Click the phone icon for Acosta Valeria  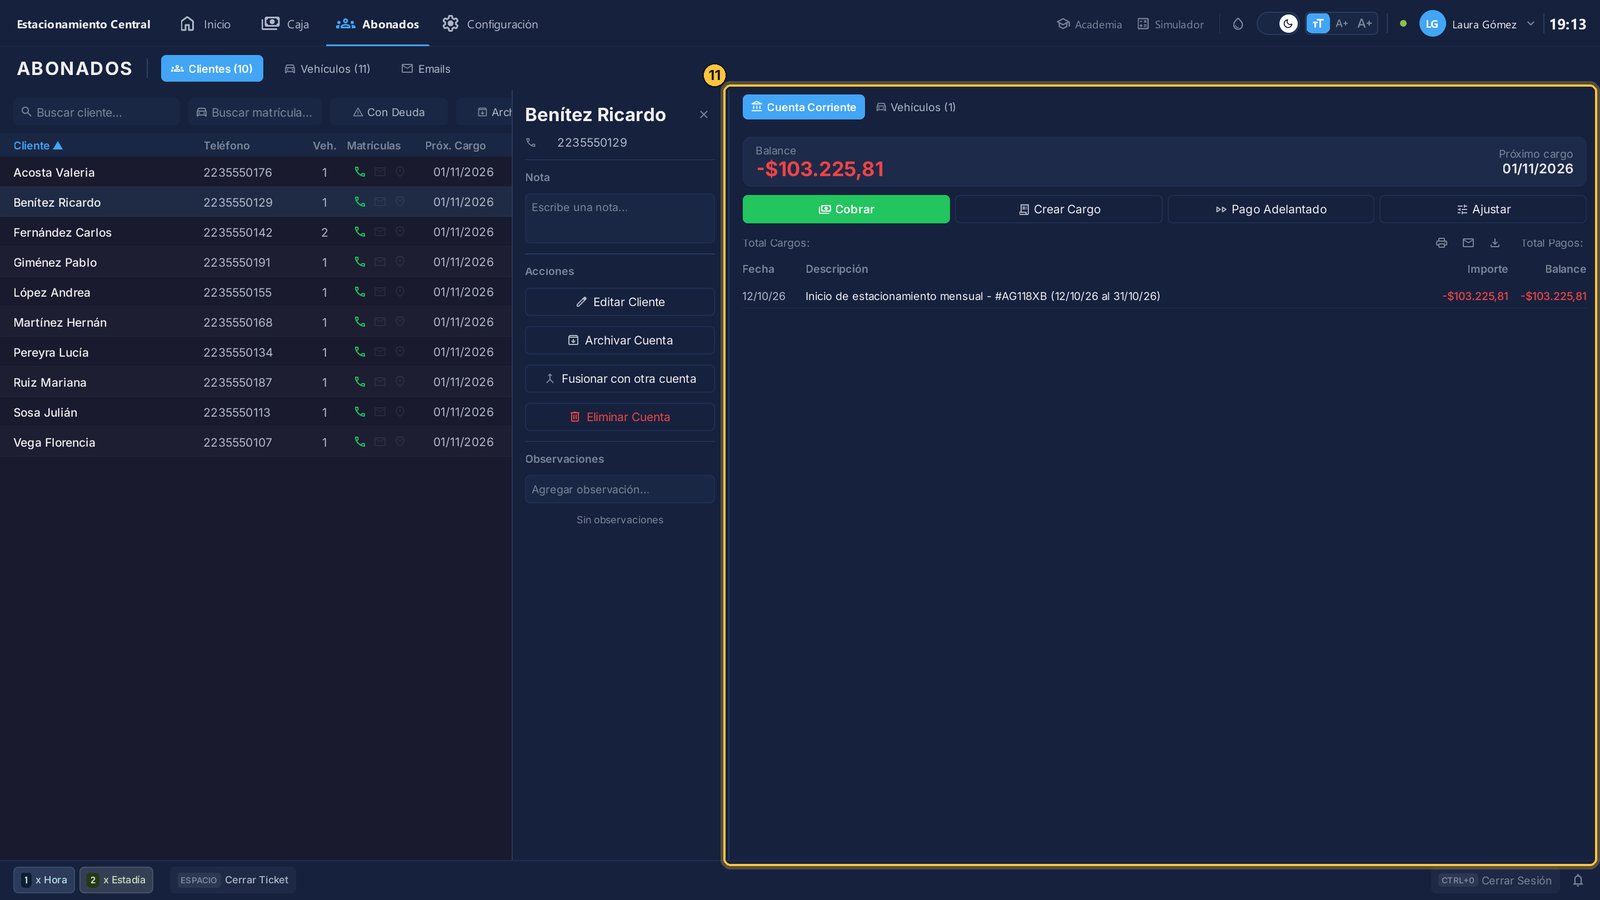click(x=360, y=172)
